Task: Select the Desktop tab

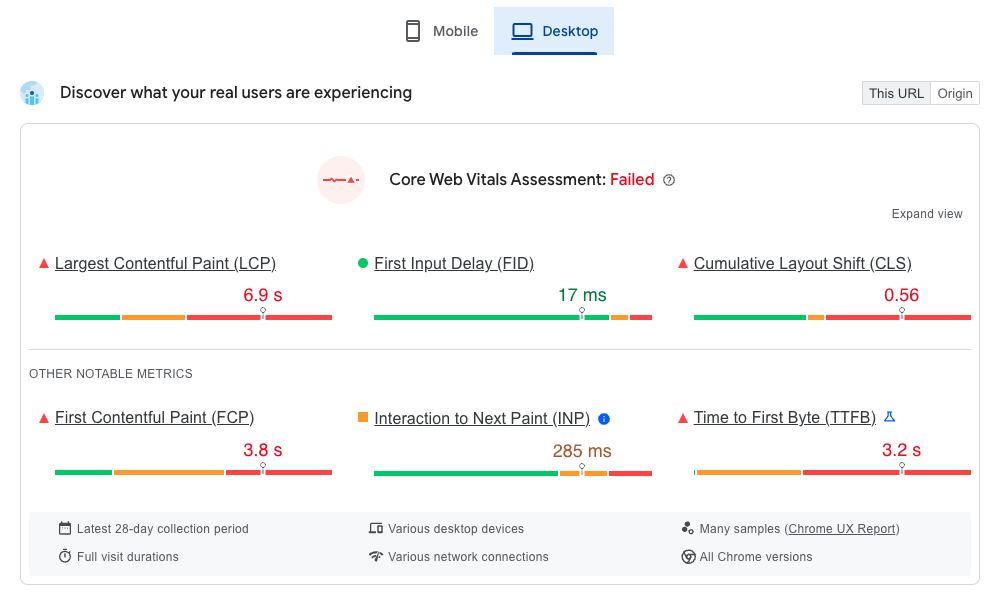Action: [x=554, y=31]
